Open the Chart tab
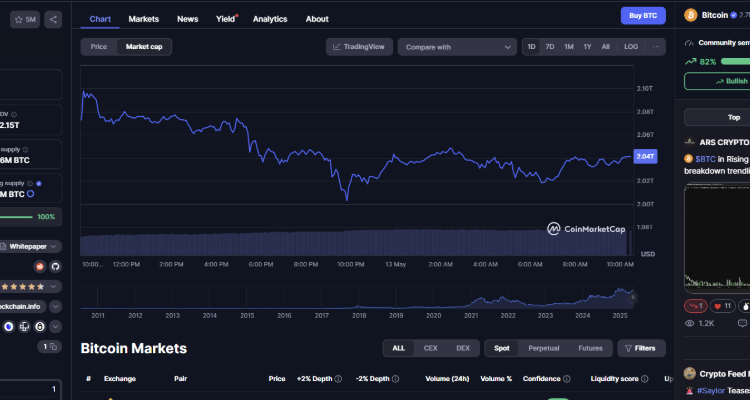Screen dimensions: 750x400 coord(100,19)
